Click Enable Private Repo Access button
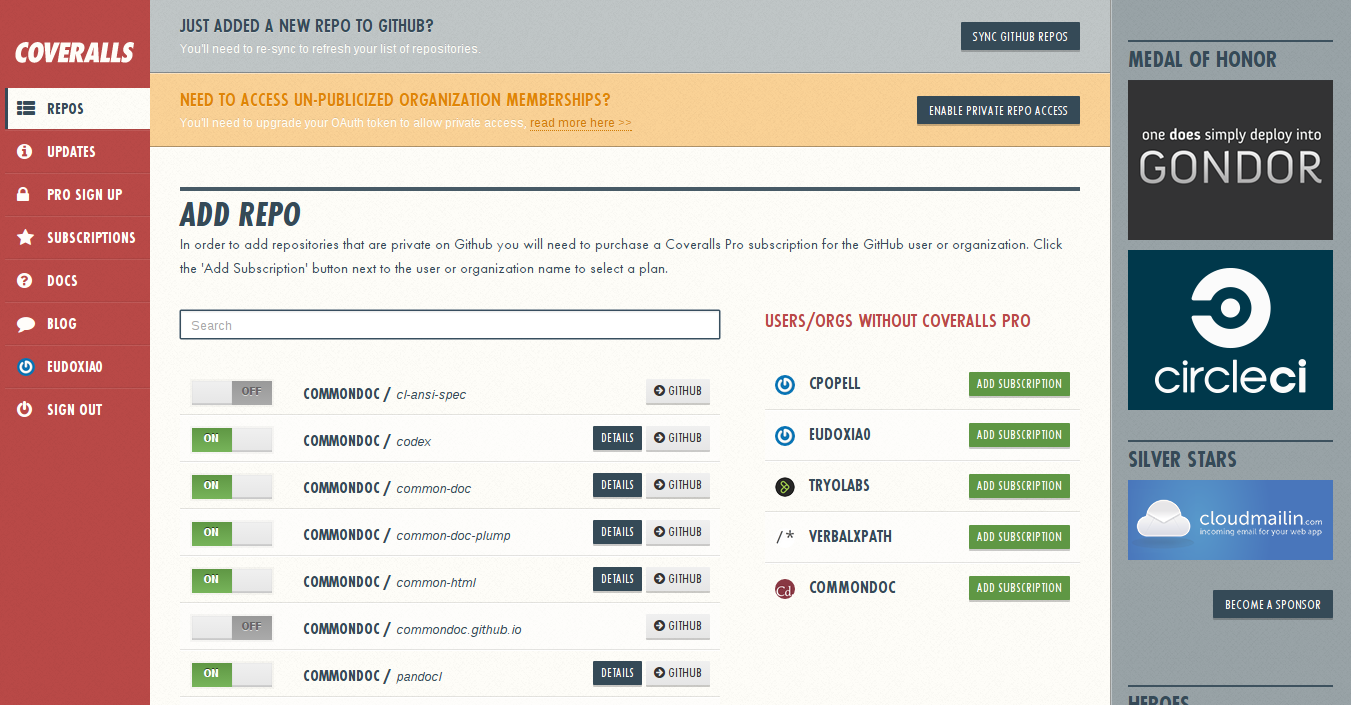The width and height of the screenshot is (1351, 705). click(x=998, y=110)
